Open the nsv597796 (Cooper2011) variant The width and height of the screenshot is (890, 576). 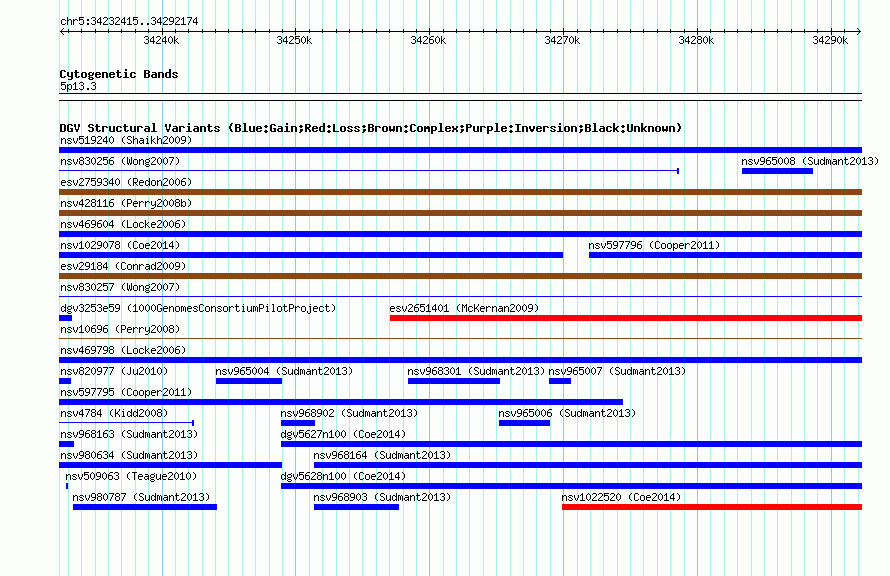pos(654,245)
